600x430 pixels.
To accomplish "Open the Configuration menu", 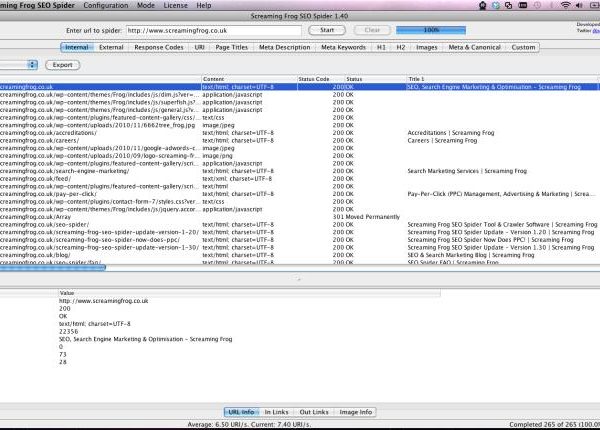I will tap(106, 5).
